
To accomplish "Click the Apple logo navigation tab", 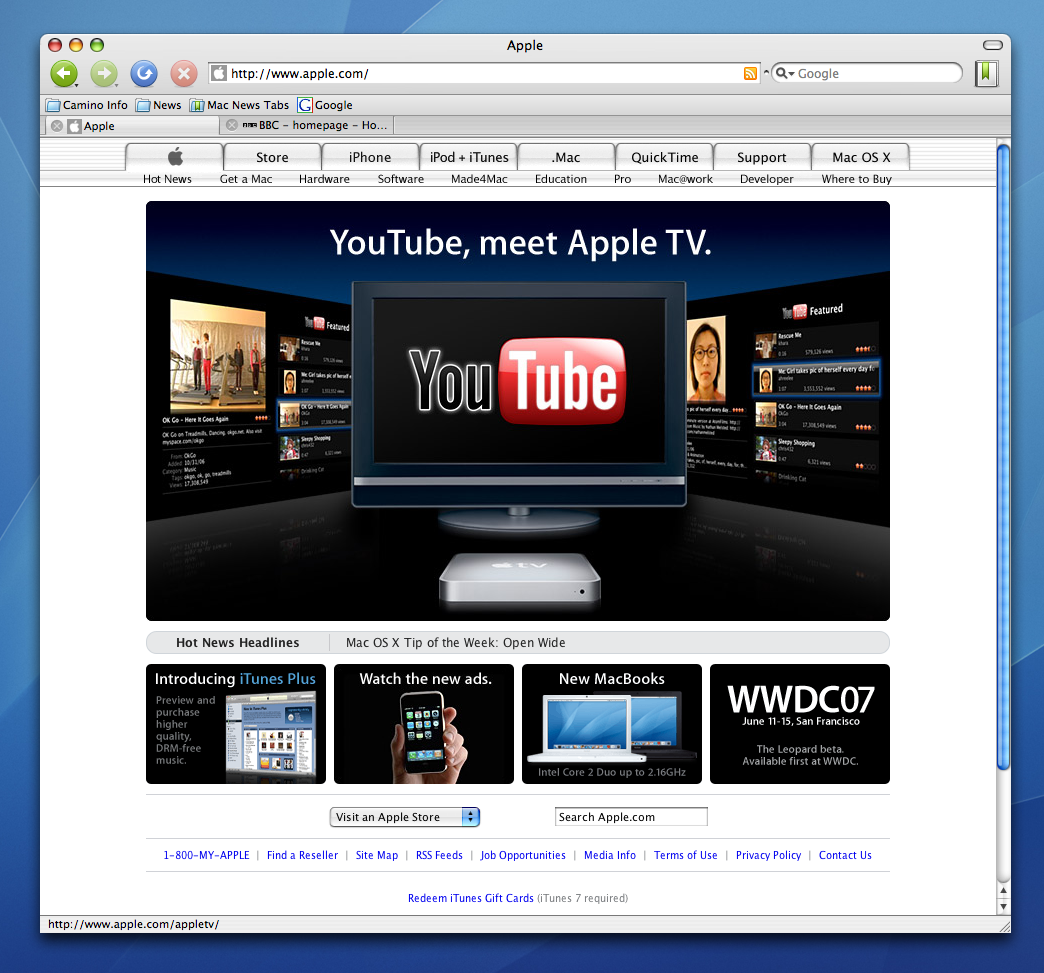I will coord(174,157).
